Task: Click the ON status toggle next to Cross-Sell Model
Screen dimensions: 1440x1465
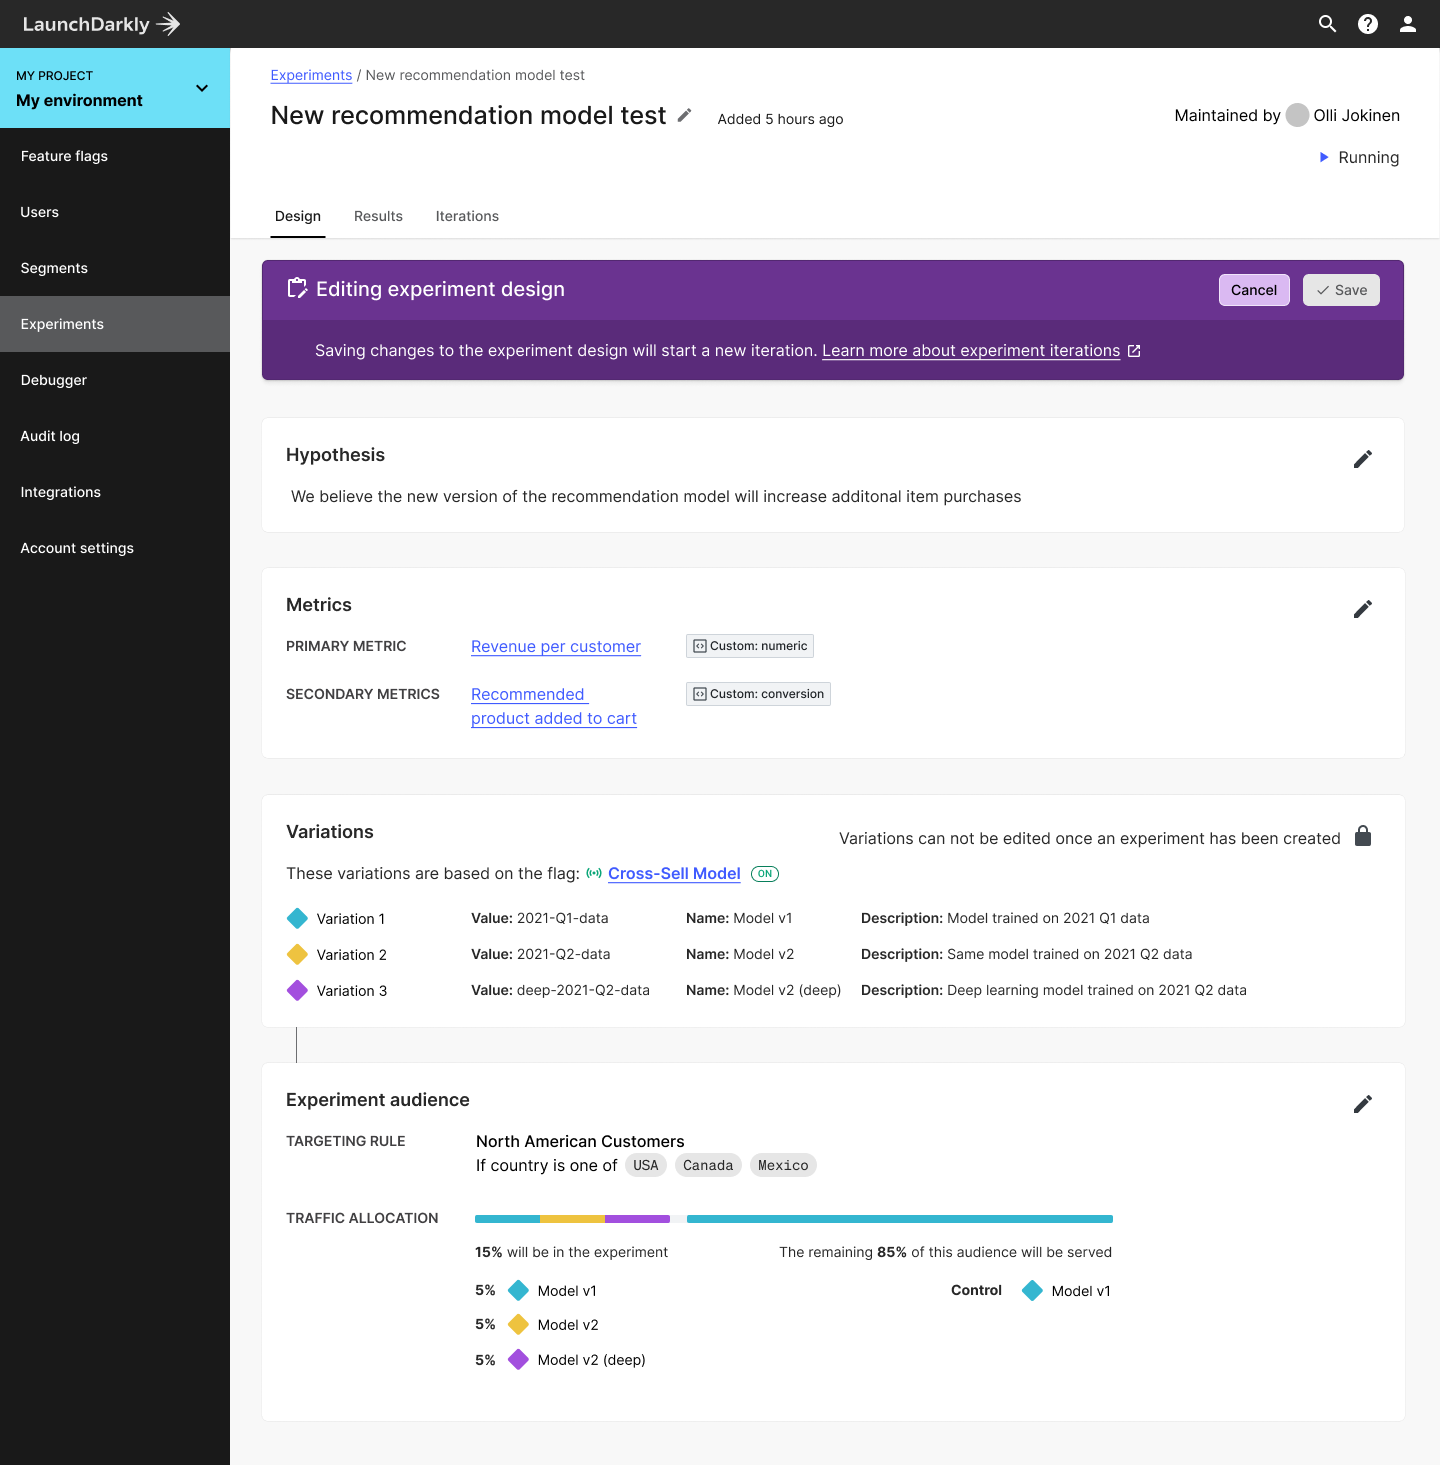Action: click(x=764, y=873)
